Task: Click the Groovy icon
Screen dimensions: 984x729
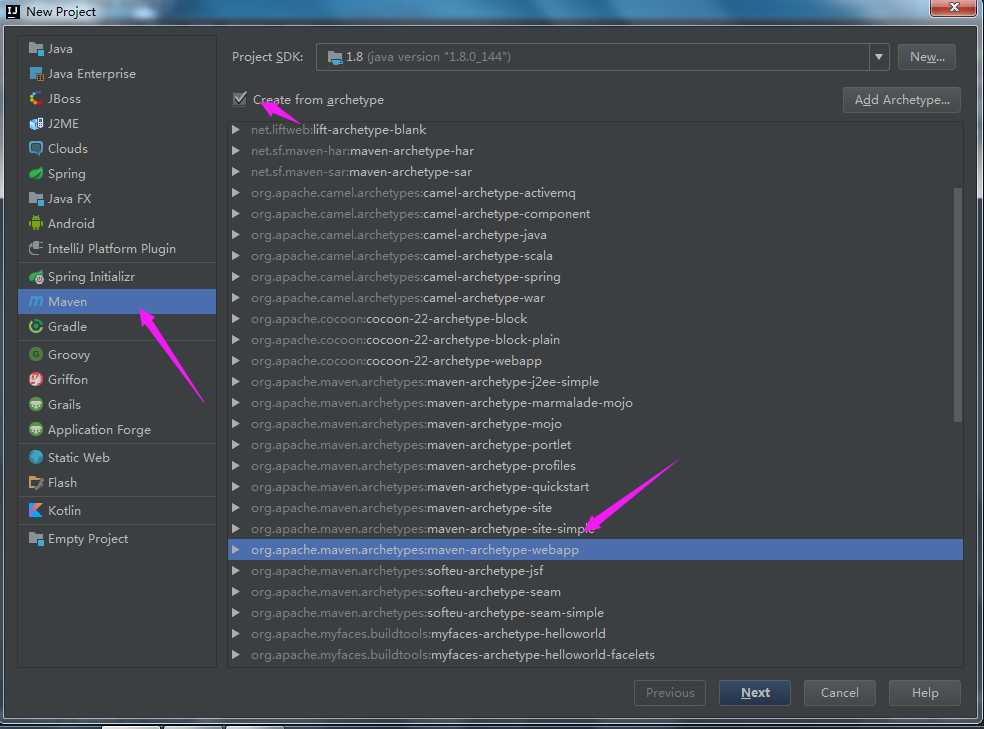Action: point(36,354)
